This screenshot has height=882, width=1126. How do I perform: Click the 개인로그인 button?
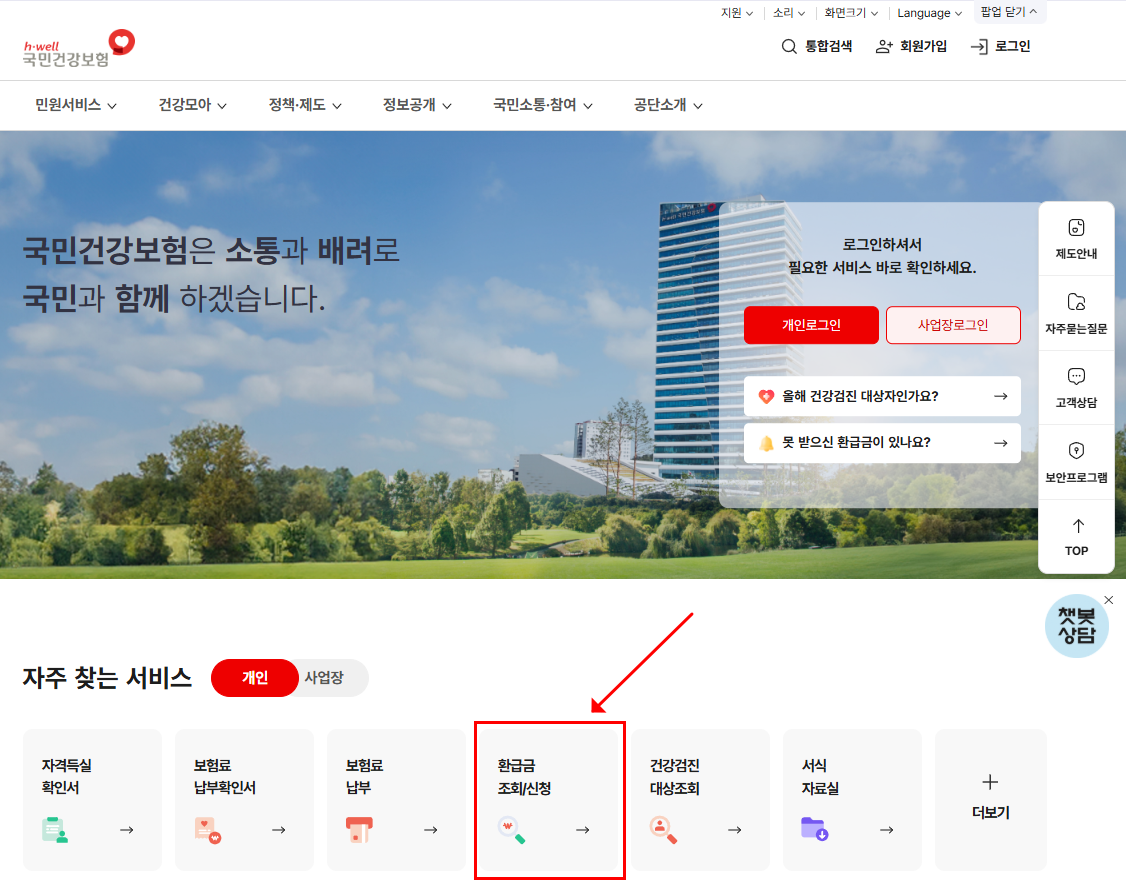[x=811, y=325]
